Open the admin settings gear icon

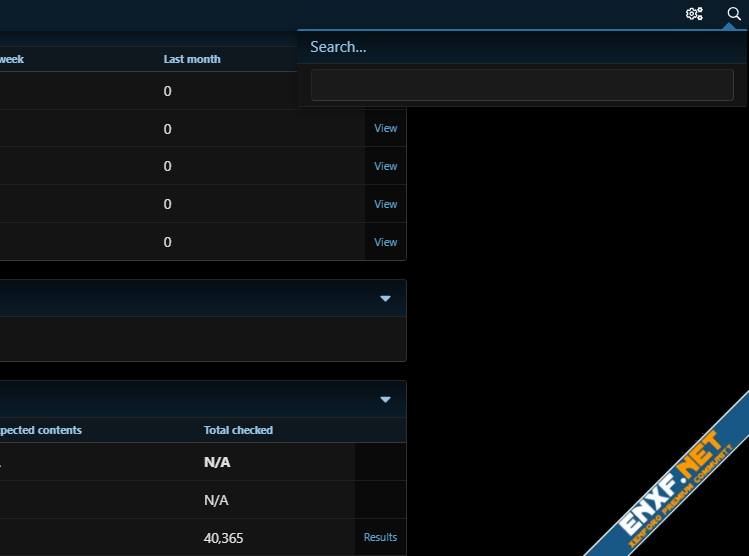tap(694, 14)
